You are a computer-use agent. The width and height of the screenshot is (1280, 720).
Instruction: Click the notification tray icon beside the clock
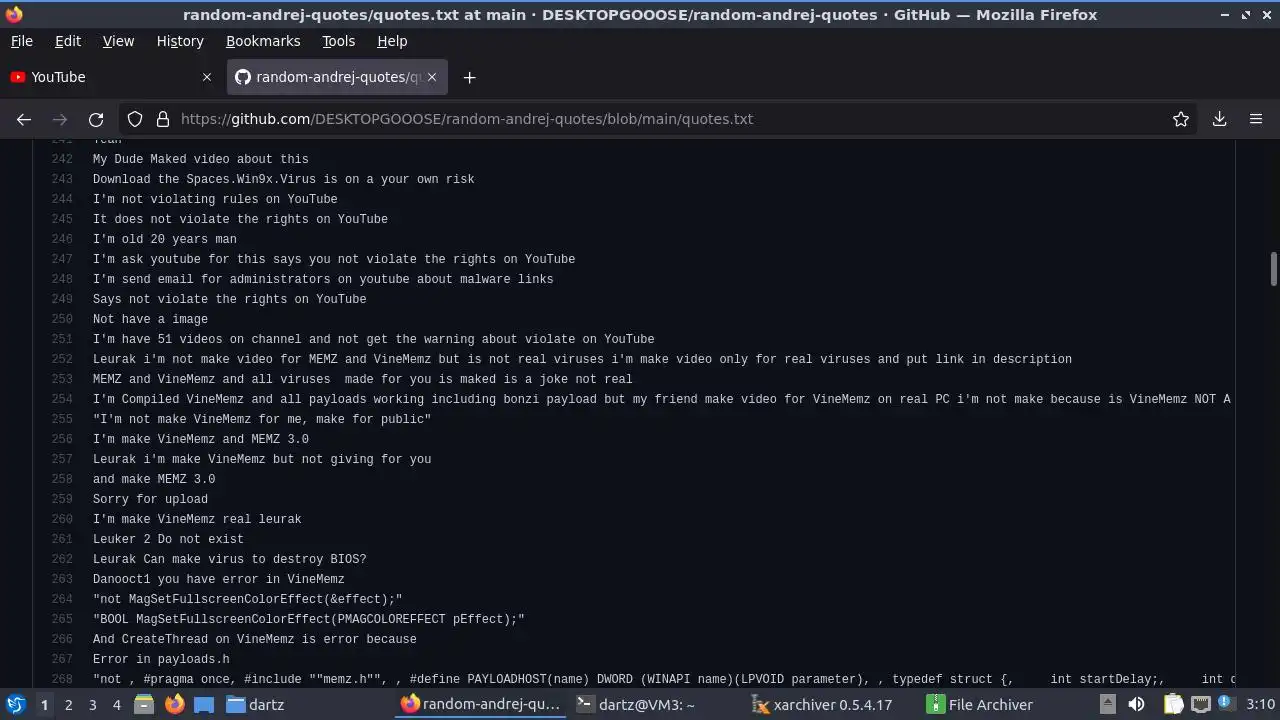[x=1226, y=705]
